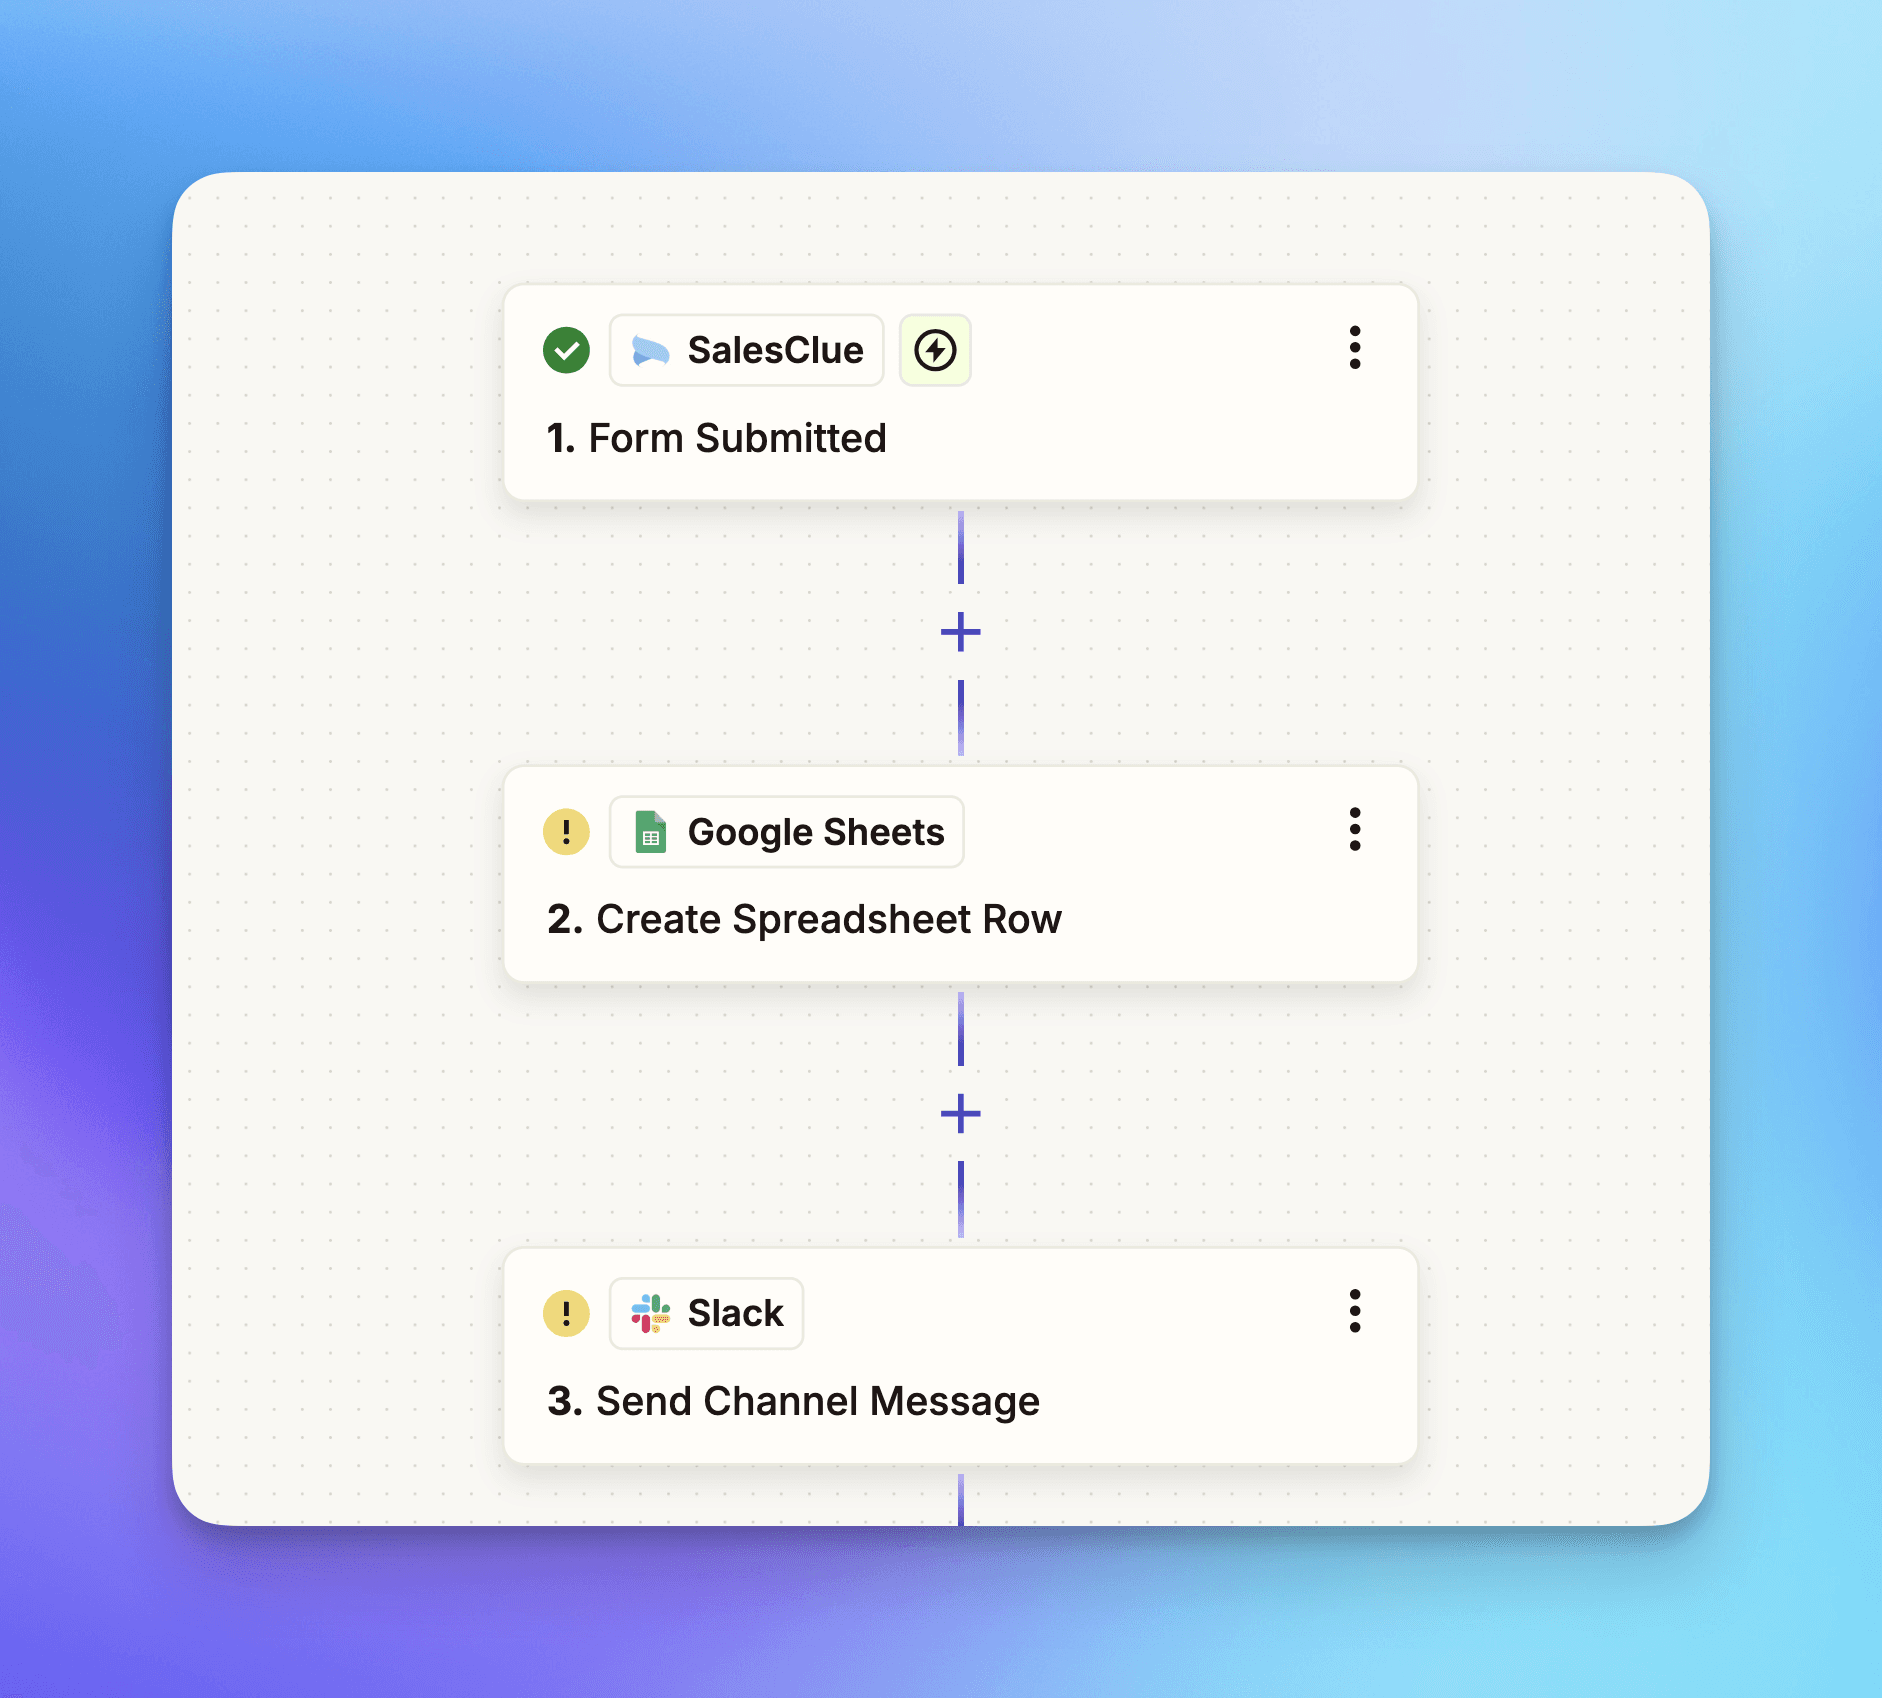
Task: Open the three-dot menu for Send Channel Message
Action: (x=1355, y=1312)
